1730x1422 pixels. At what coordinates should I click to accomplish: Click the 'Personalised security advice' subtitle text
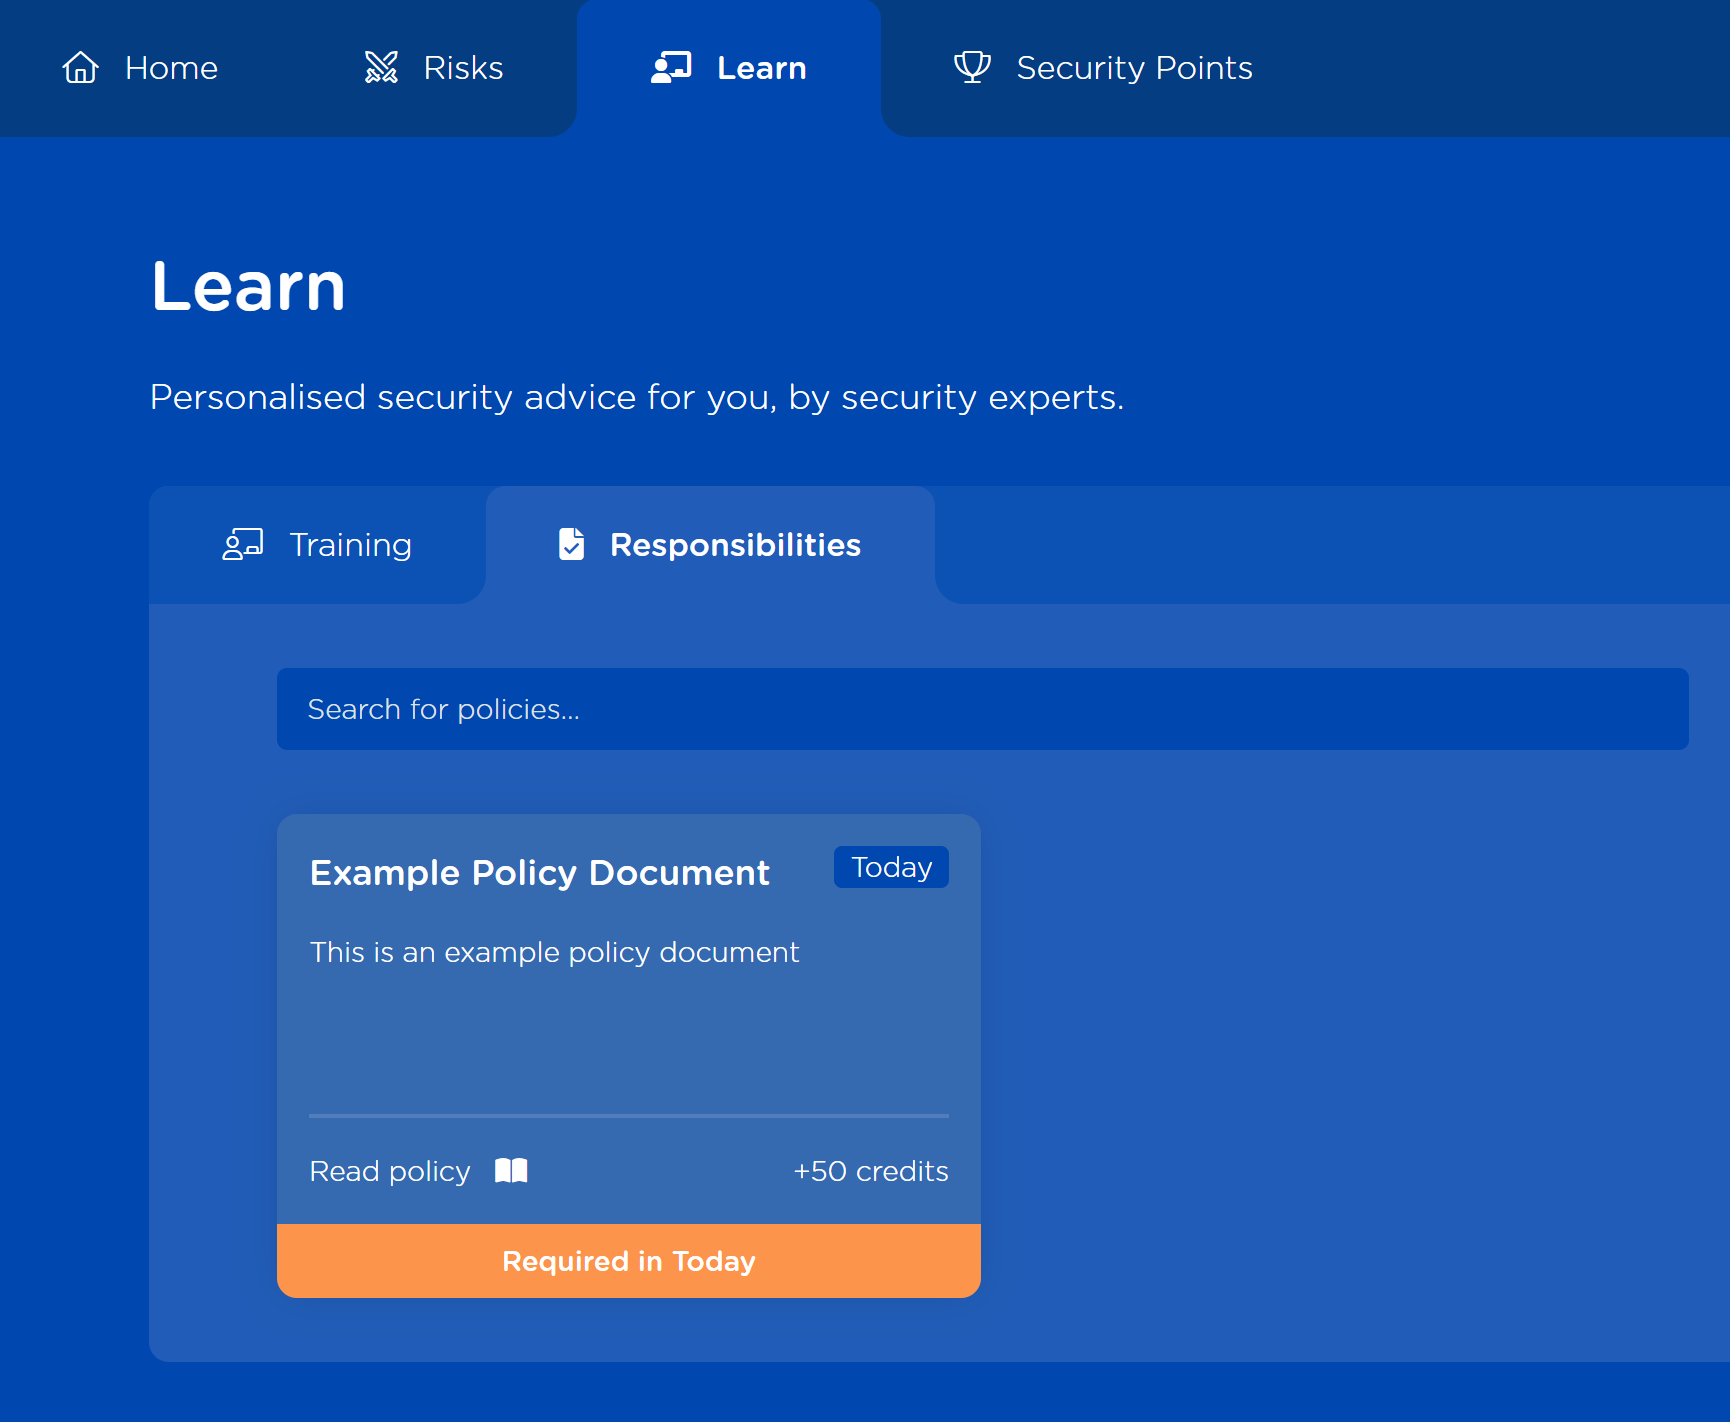point(637,397)
